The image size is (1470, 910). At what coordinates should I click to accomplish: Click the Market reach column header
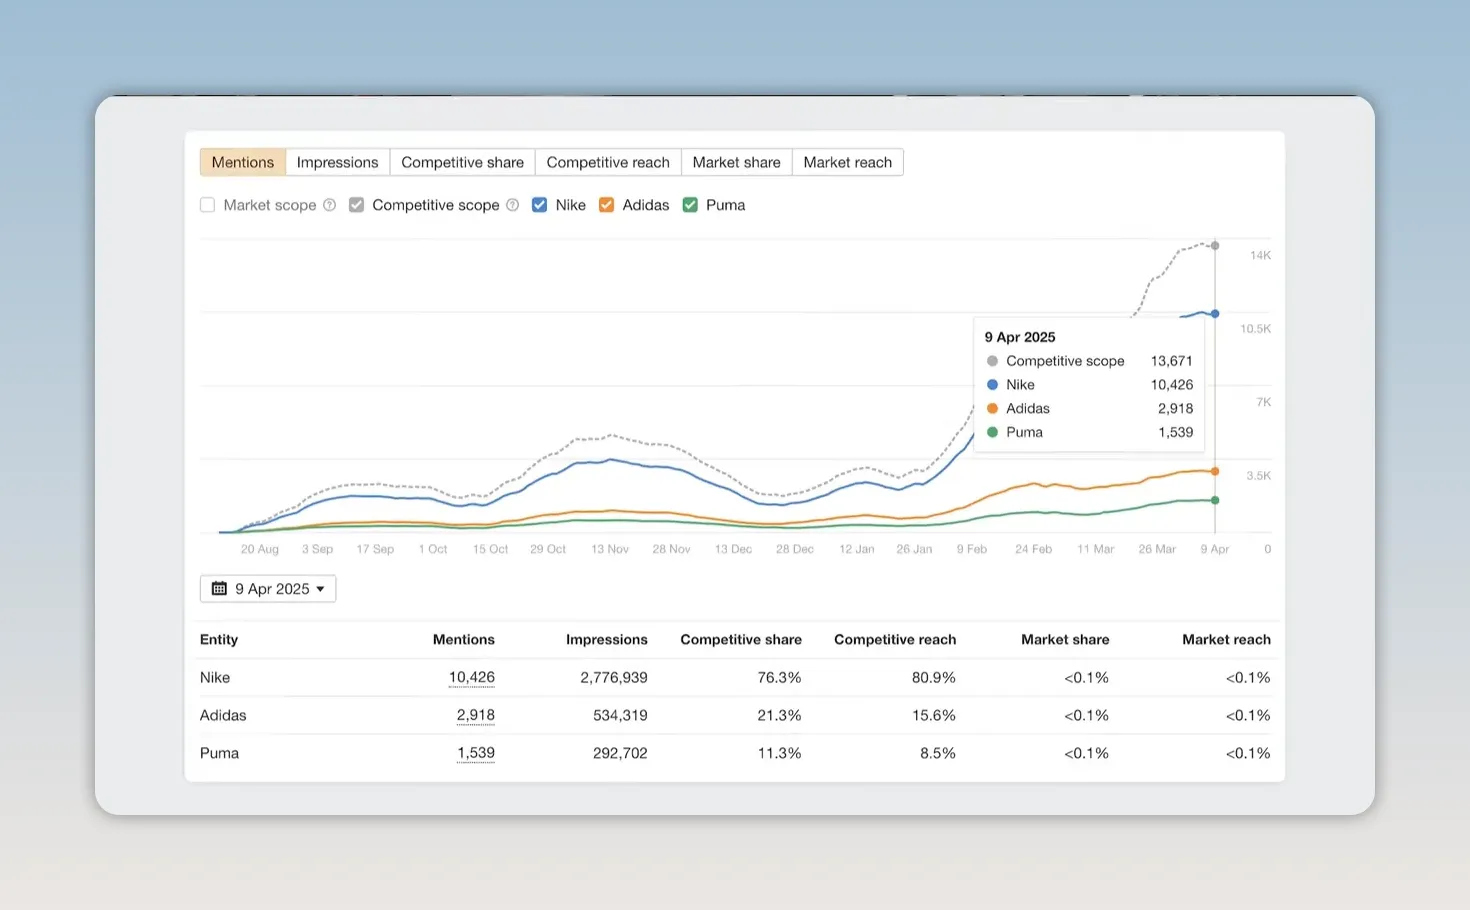coord(1226,639)
